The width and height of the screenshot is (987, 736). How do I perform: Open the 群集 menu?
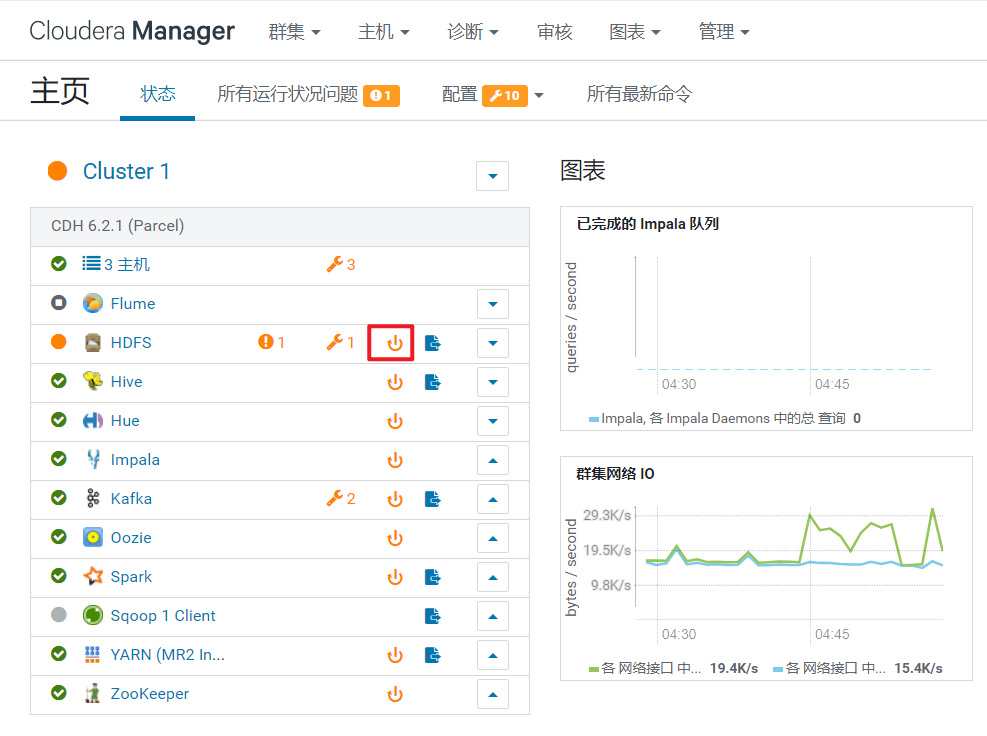click(294, 31)
